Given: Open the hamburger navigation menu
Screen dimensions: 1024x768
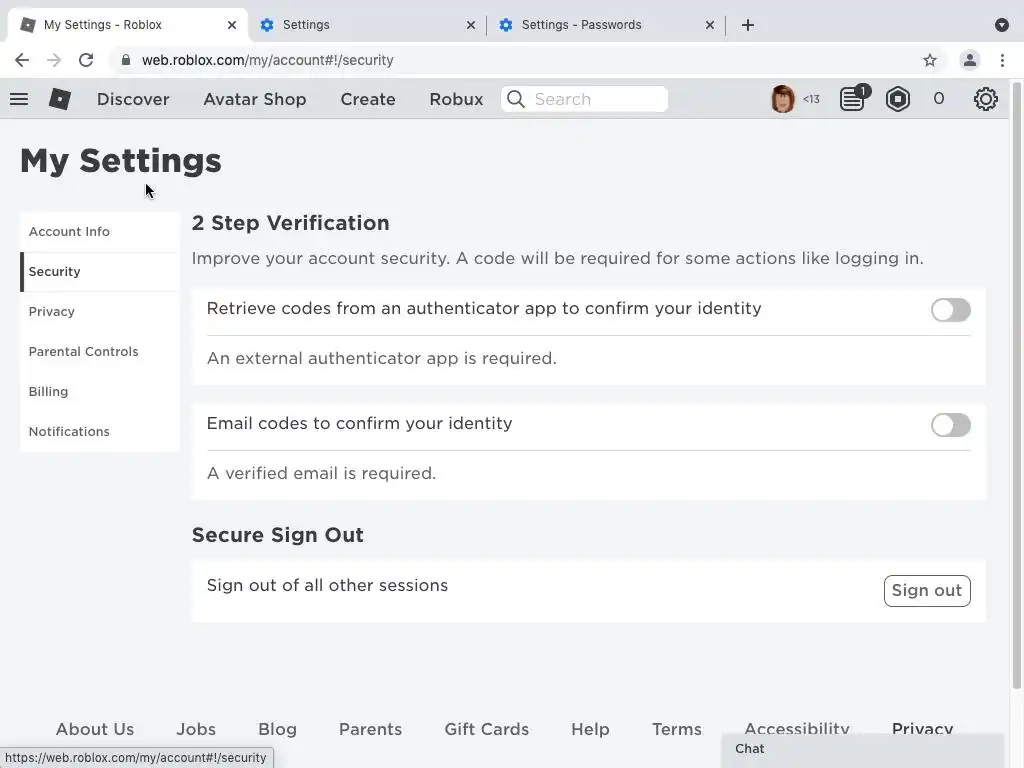Looking at the screenshot, I should point(19,99).
